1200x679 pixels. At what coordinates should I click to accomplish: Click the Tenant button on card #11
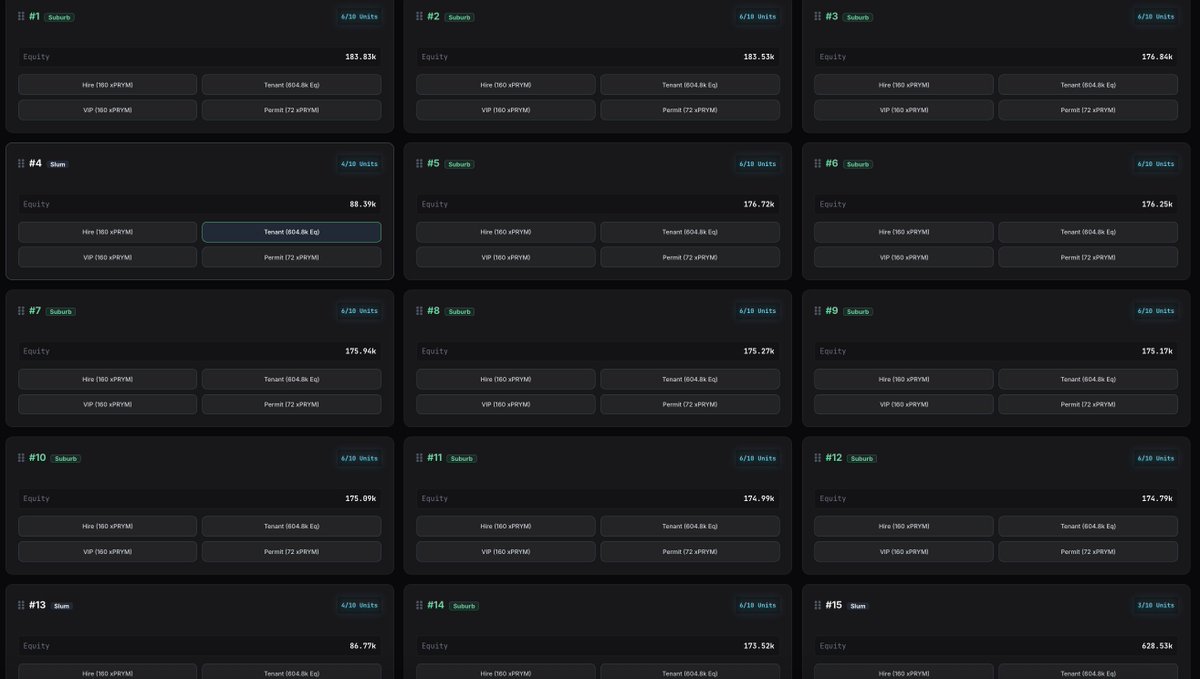tap(690, 526)
